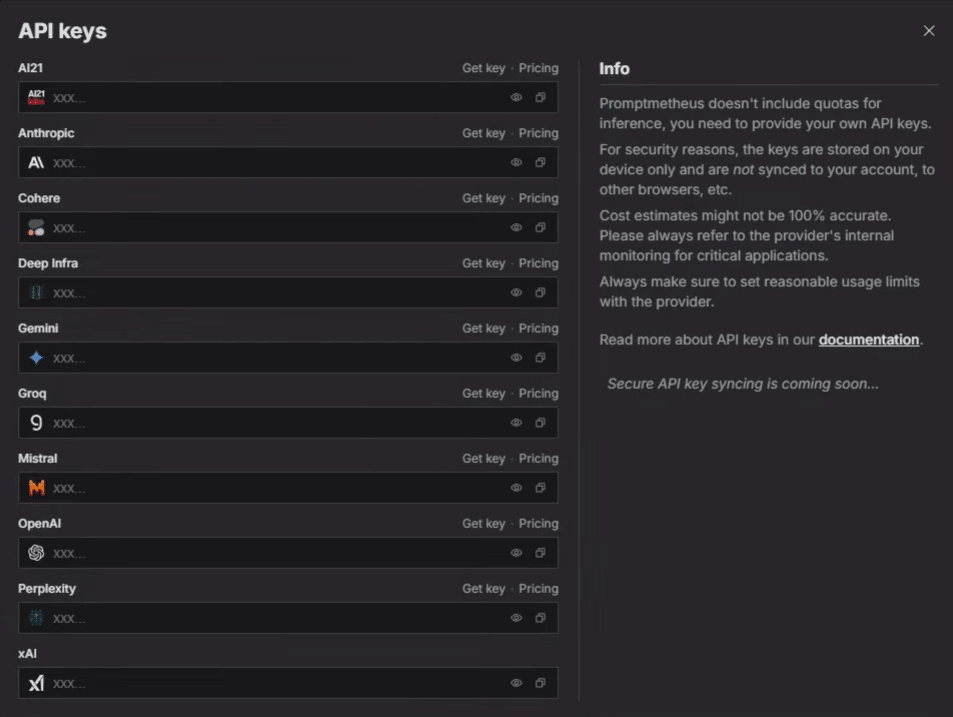
Task: View Anthropic Pricing page
Action: [538, 133]
